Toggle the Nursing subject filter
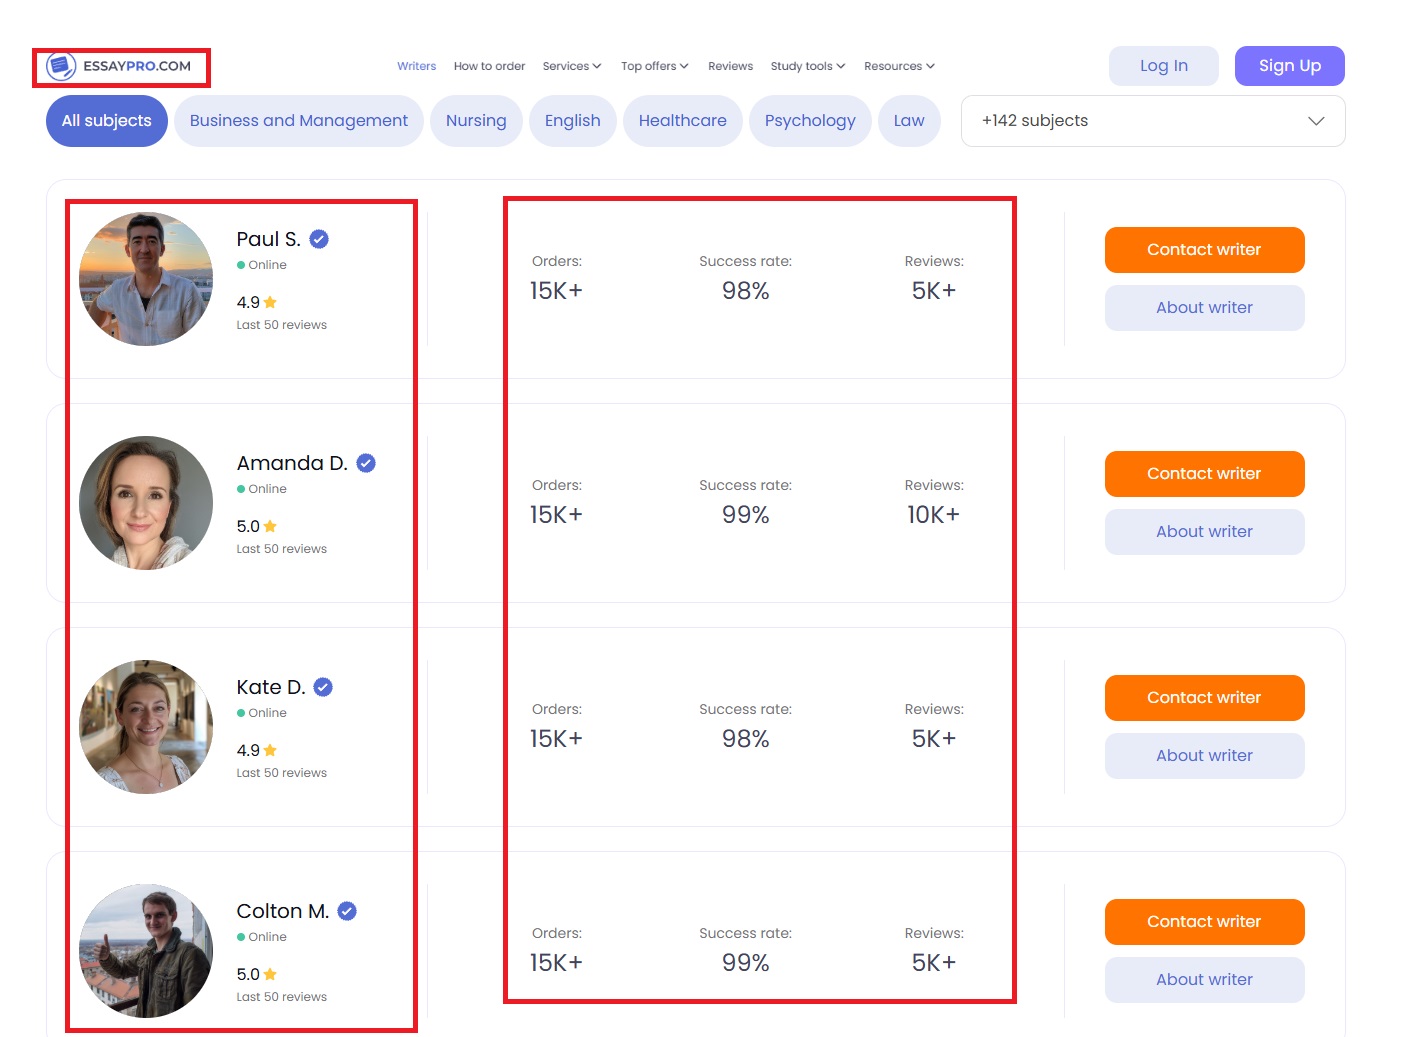Viewport: 1403px width, 1037px height. pyautogui.click(x=476, y=121)
